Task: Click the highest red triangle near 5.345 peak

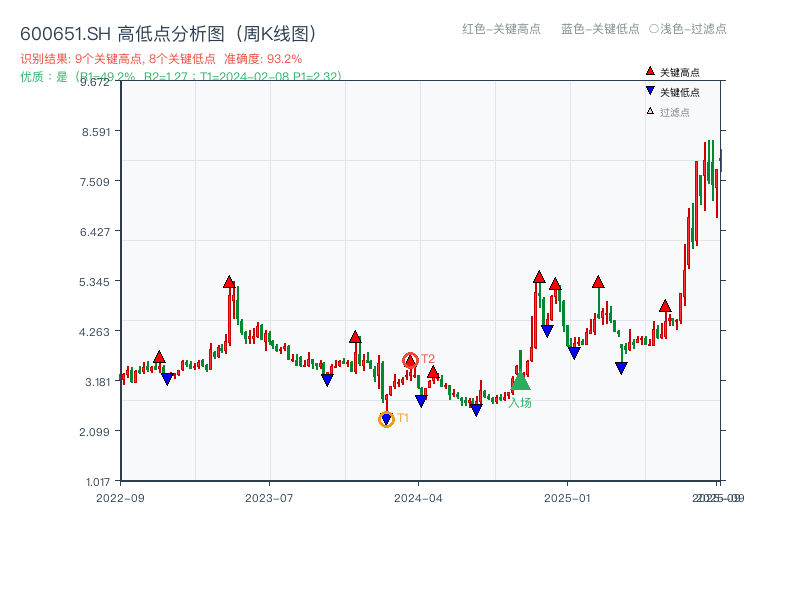Action: (x=229, y=280)
